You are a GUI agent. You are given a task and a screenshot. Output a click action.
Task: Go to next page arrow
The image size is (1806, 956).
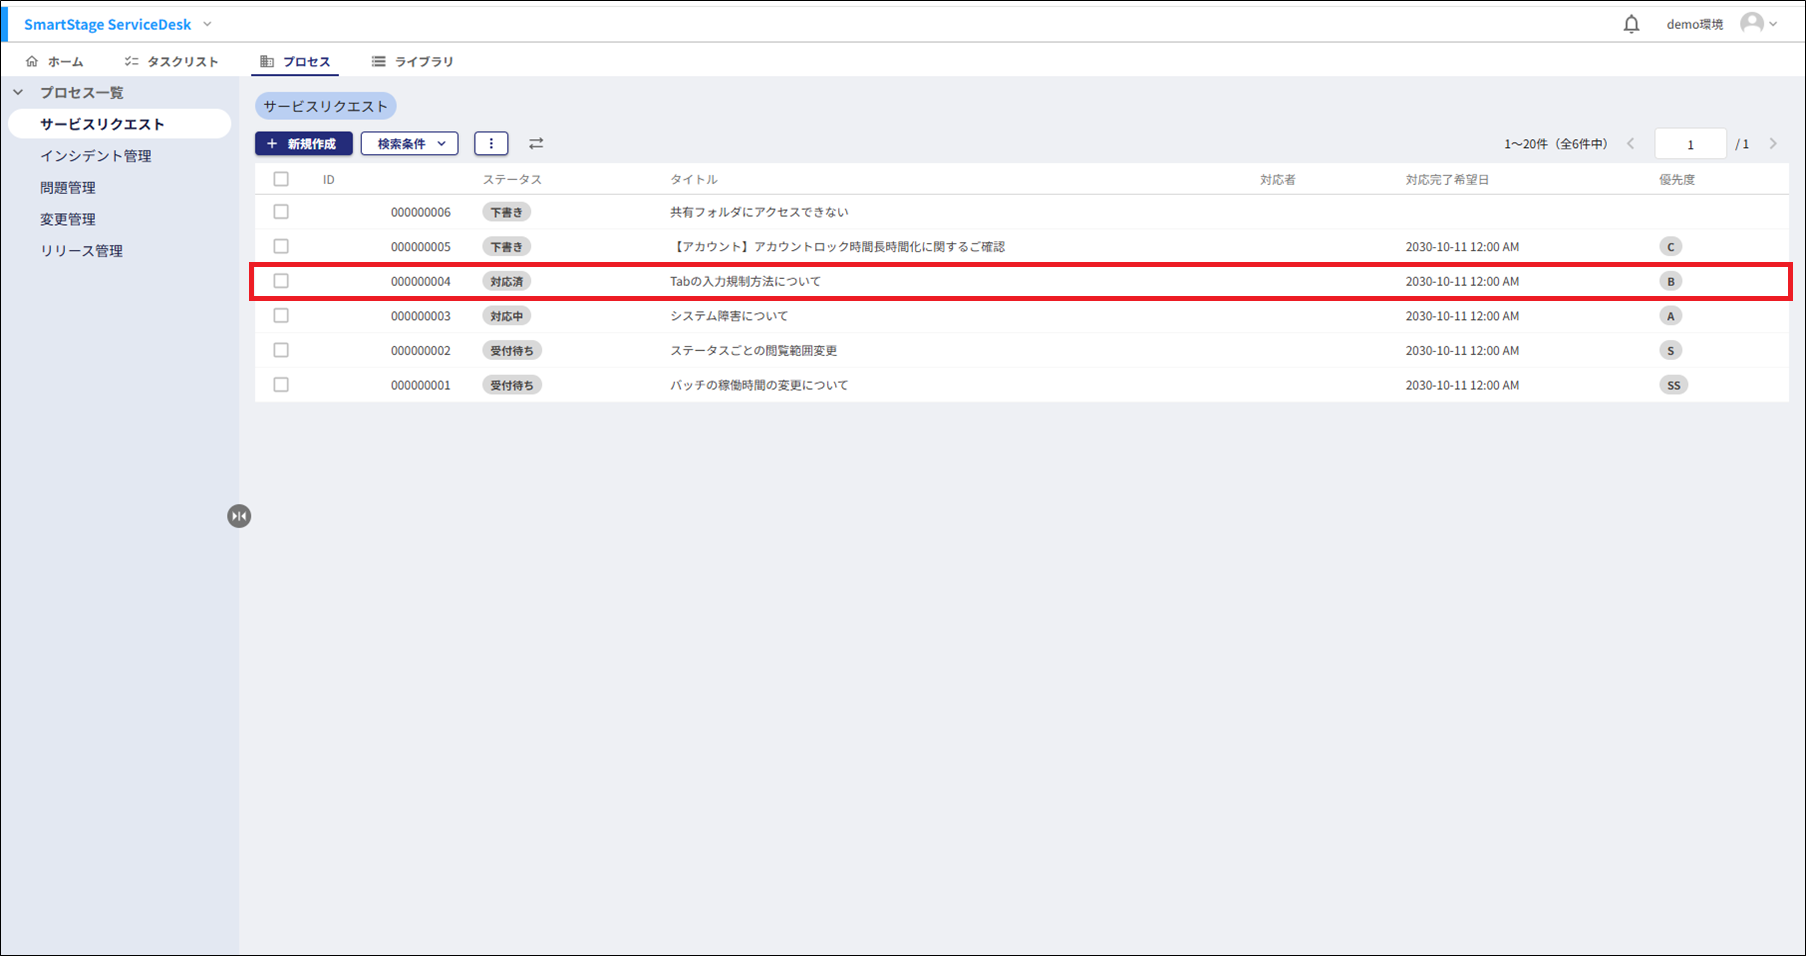point(1773,144)
